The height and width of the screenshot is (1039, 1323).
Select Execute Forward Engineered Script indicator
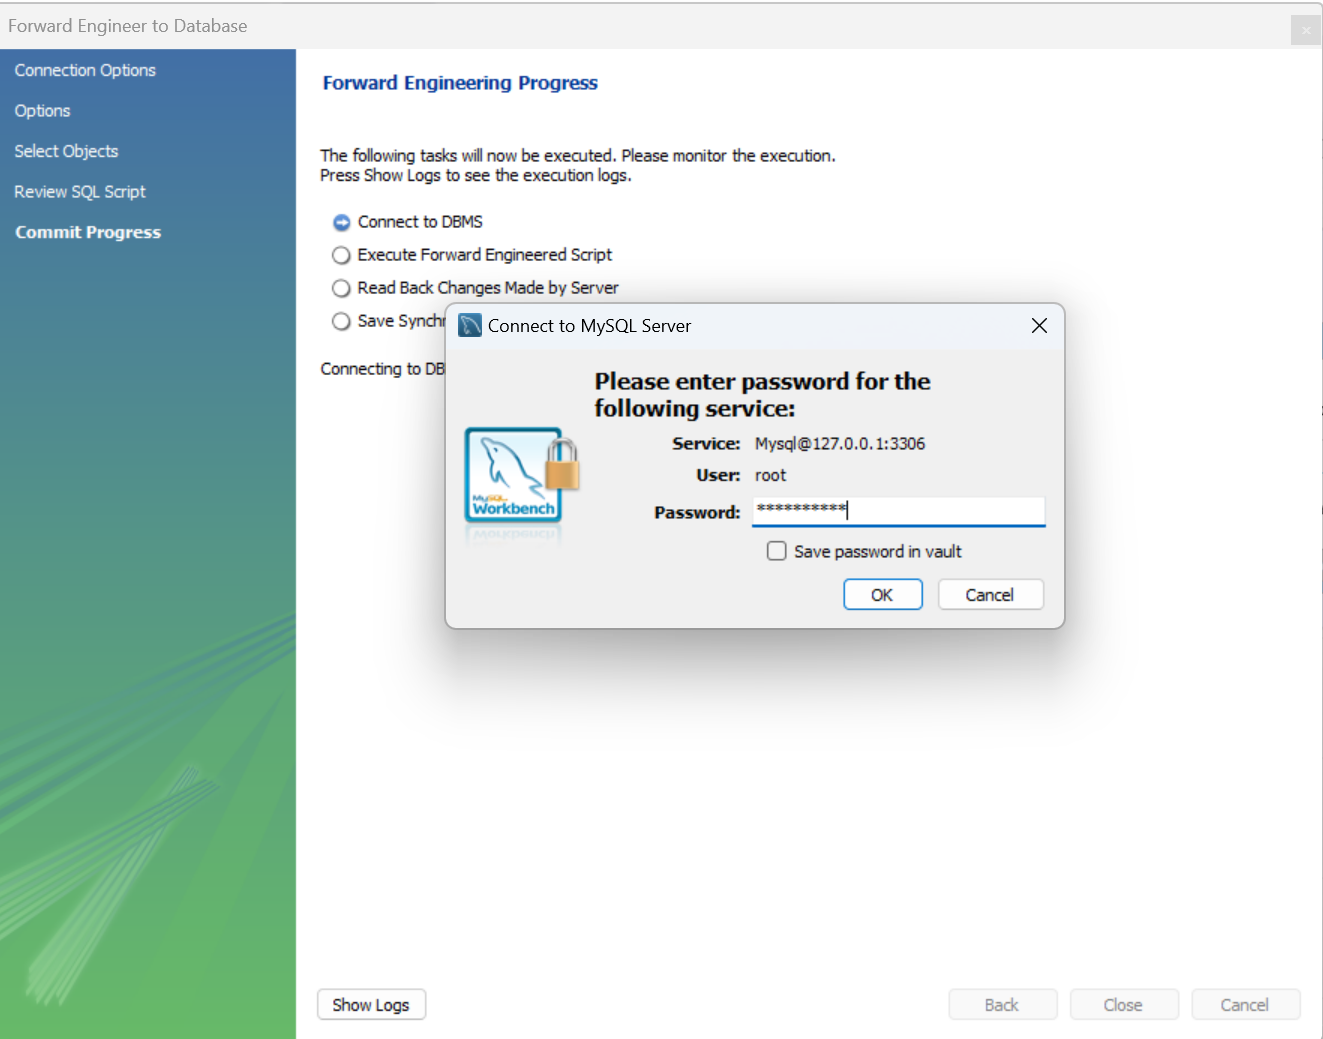(x=341, y=255)
